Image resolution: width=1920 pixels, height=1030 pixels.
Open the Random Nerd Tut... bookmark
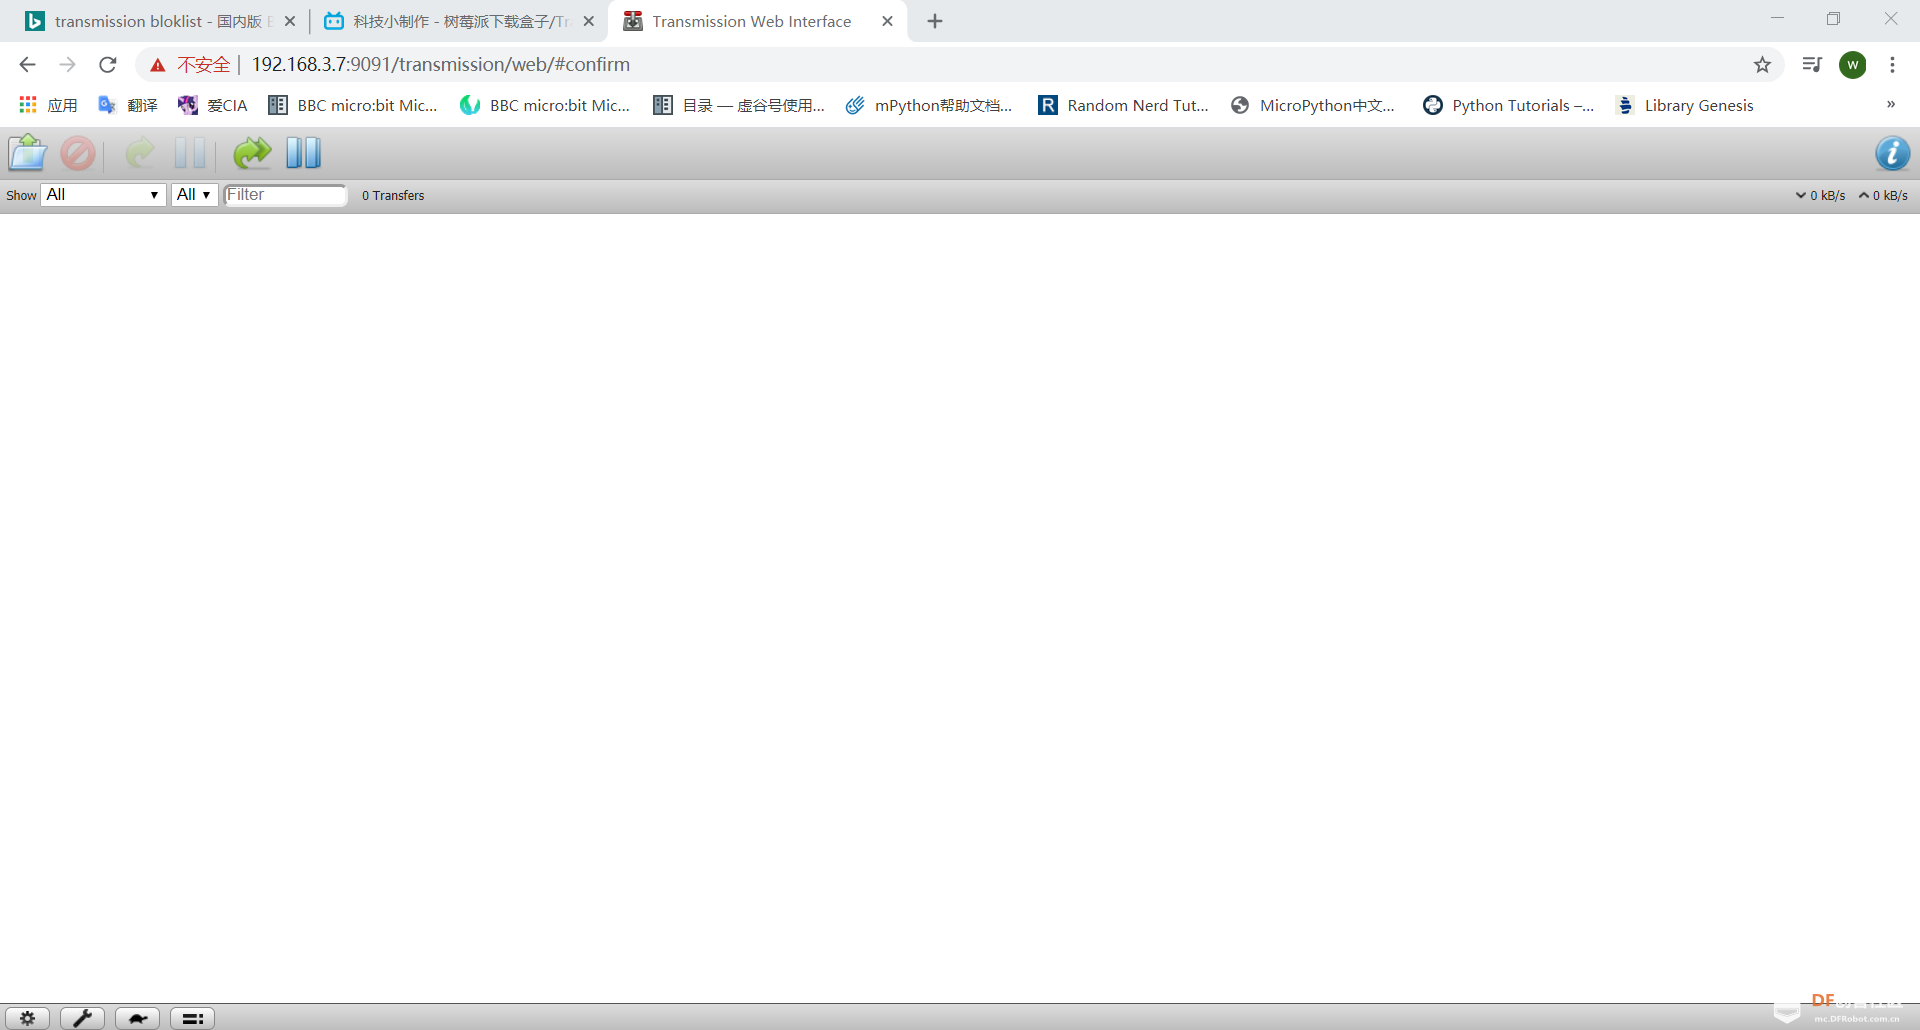coord(1124,105)
